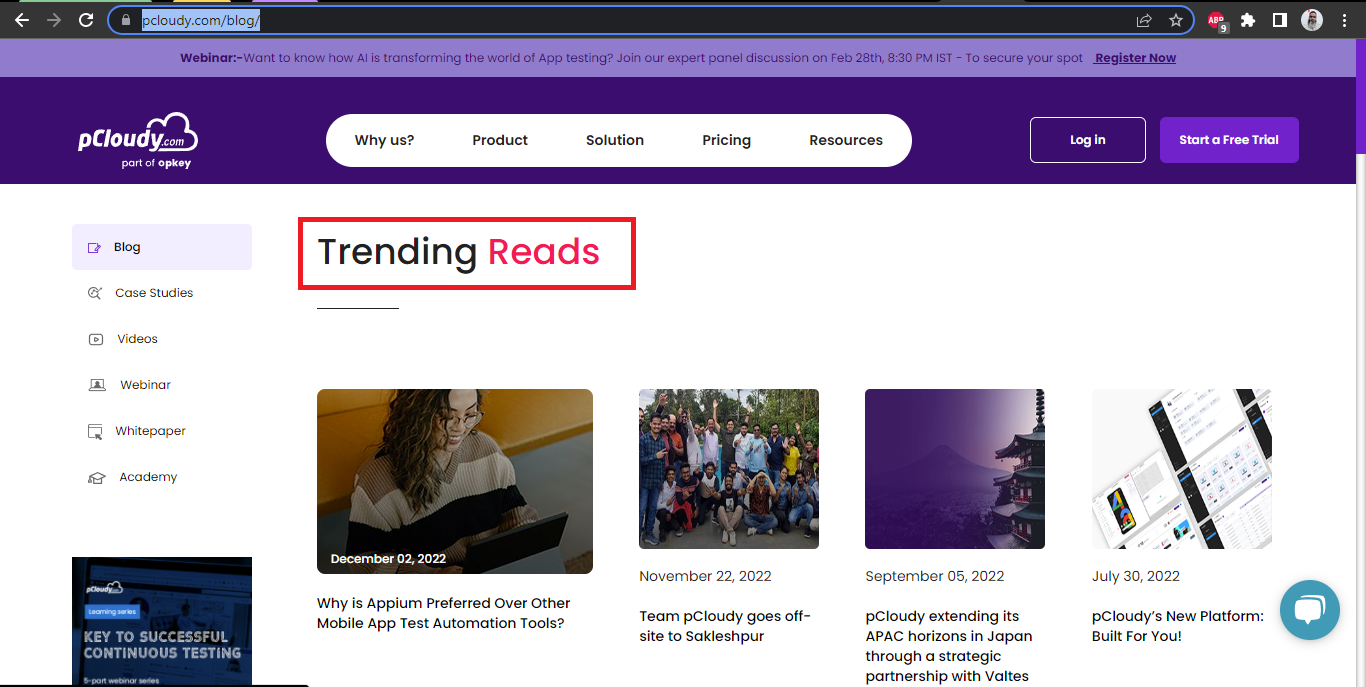Open the Japan pagoda article thumbnail

[x=955, y=469]
